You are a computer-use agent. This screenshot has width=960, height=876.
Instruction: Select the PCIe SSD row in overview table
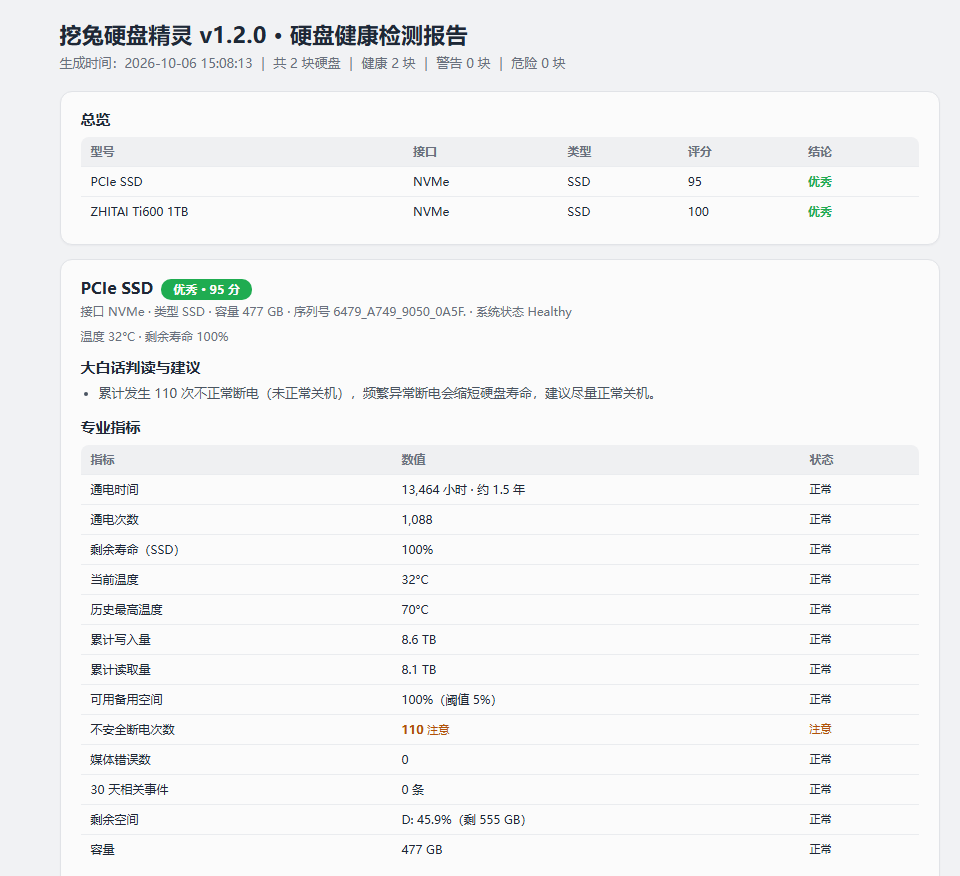point(500,182)
